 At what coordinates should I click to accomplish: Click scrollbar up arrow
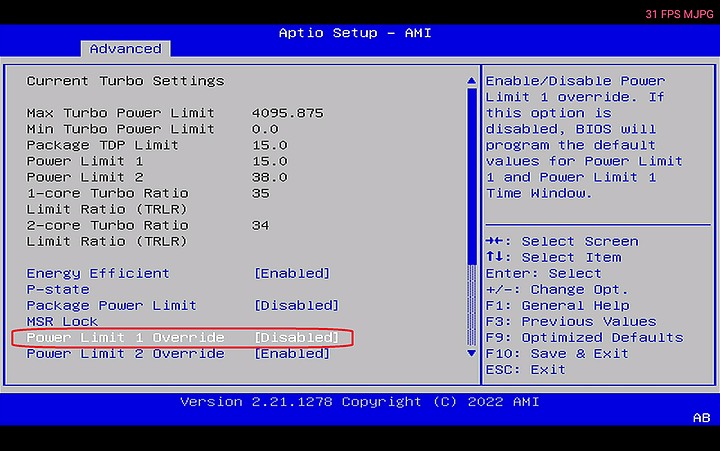click(471, 81)
